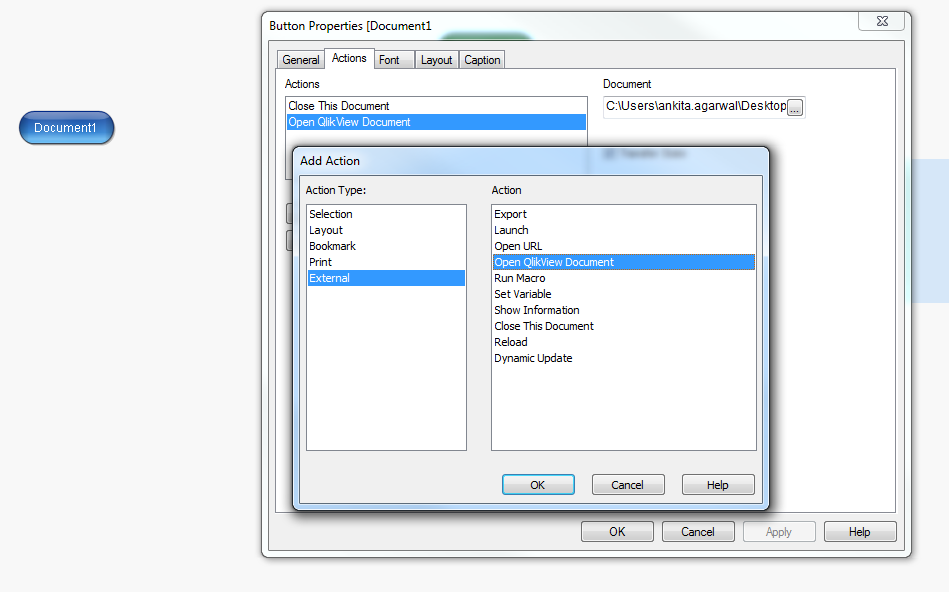Confirm Add Action dialog with OK
The height and width of the screenshot is (592, 949).
tap(538, 485)
